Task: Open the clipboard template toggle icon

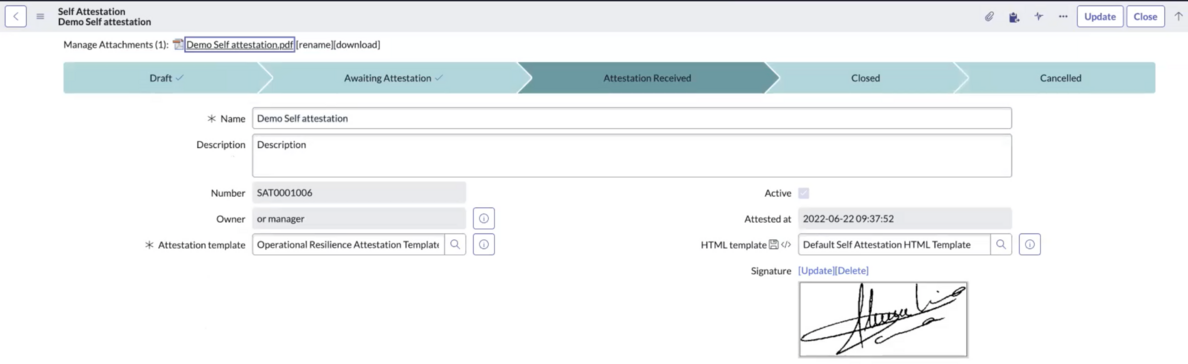Action: 1014,17
